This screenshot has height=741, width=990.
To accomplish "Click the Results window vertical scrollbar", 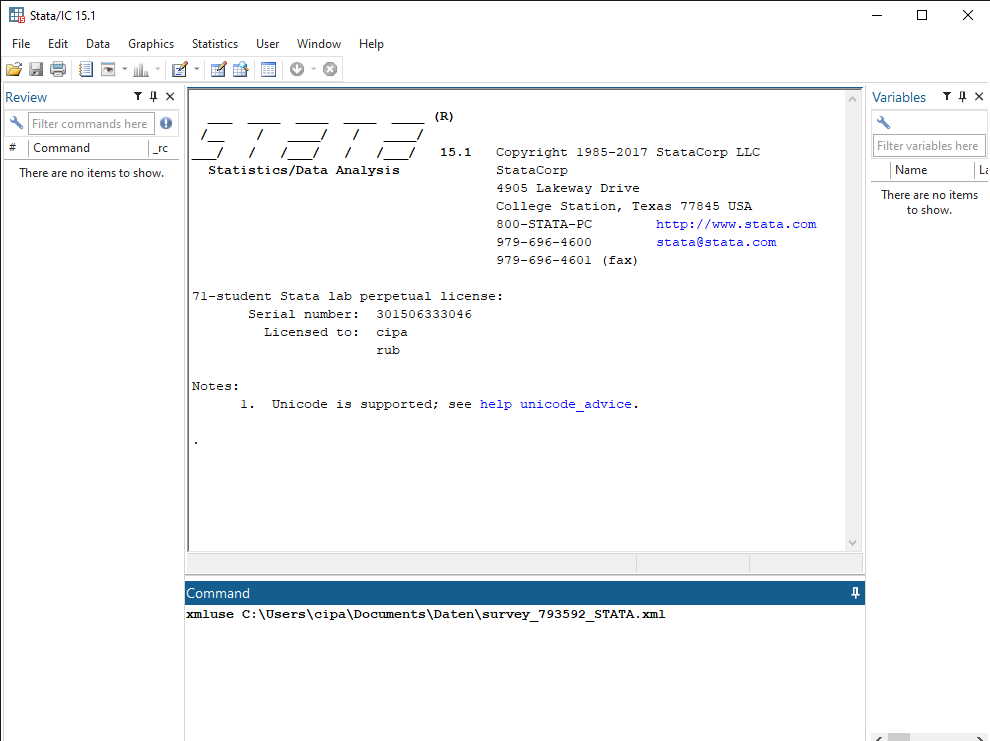I will pyautogui.click(x=852, y=320).
